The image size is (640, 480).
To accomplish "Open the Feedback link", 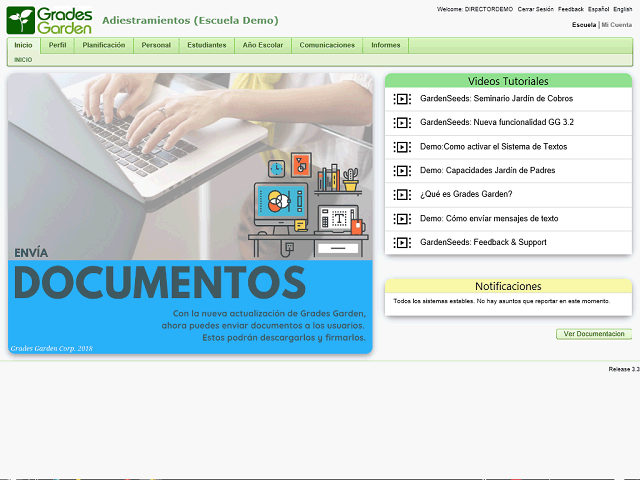I will tap(571, 9).
